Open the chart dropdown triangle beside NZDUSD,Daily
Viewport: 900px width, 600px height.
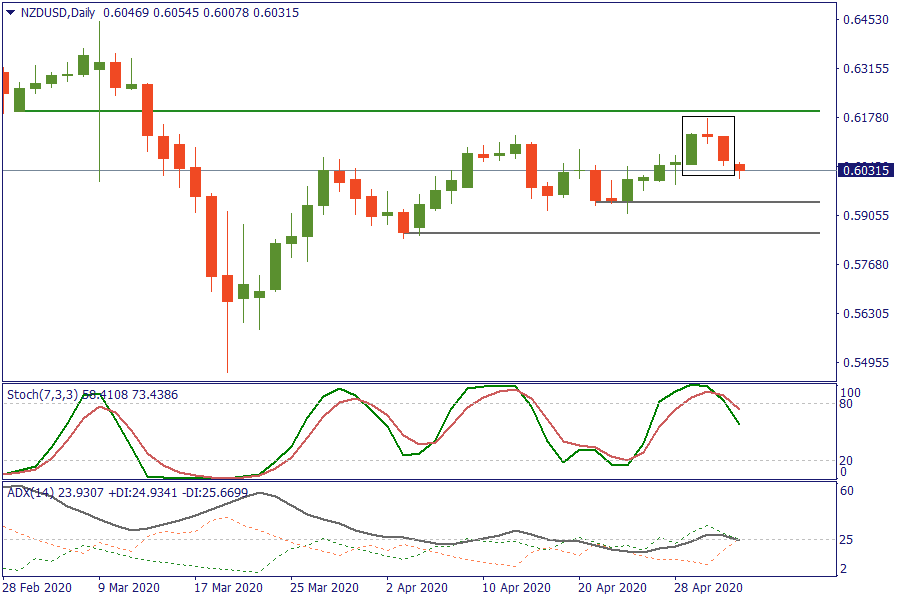pos(10,13)
